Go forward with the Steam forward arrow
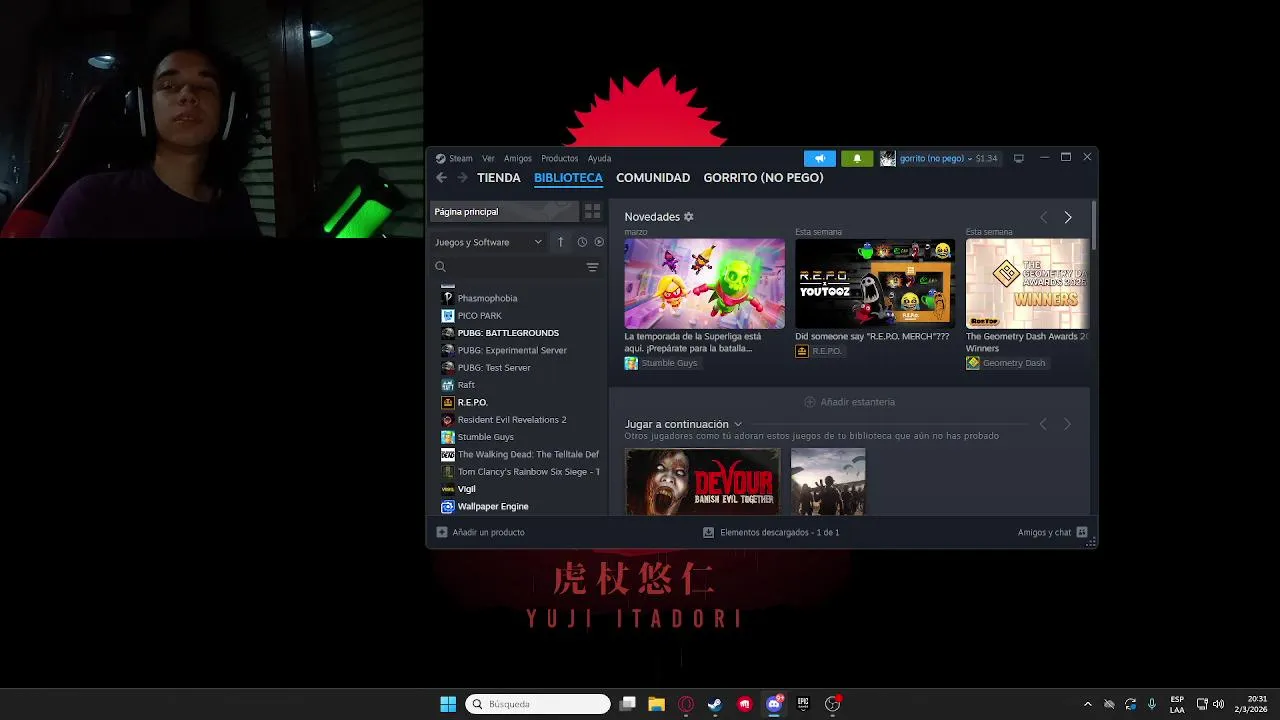Image resolution: width=1280 pixels, height=720 pixels. pos(462,178)
